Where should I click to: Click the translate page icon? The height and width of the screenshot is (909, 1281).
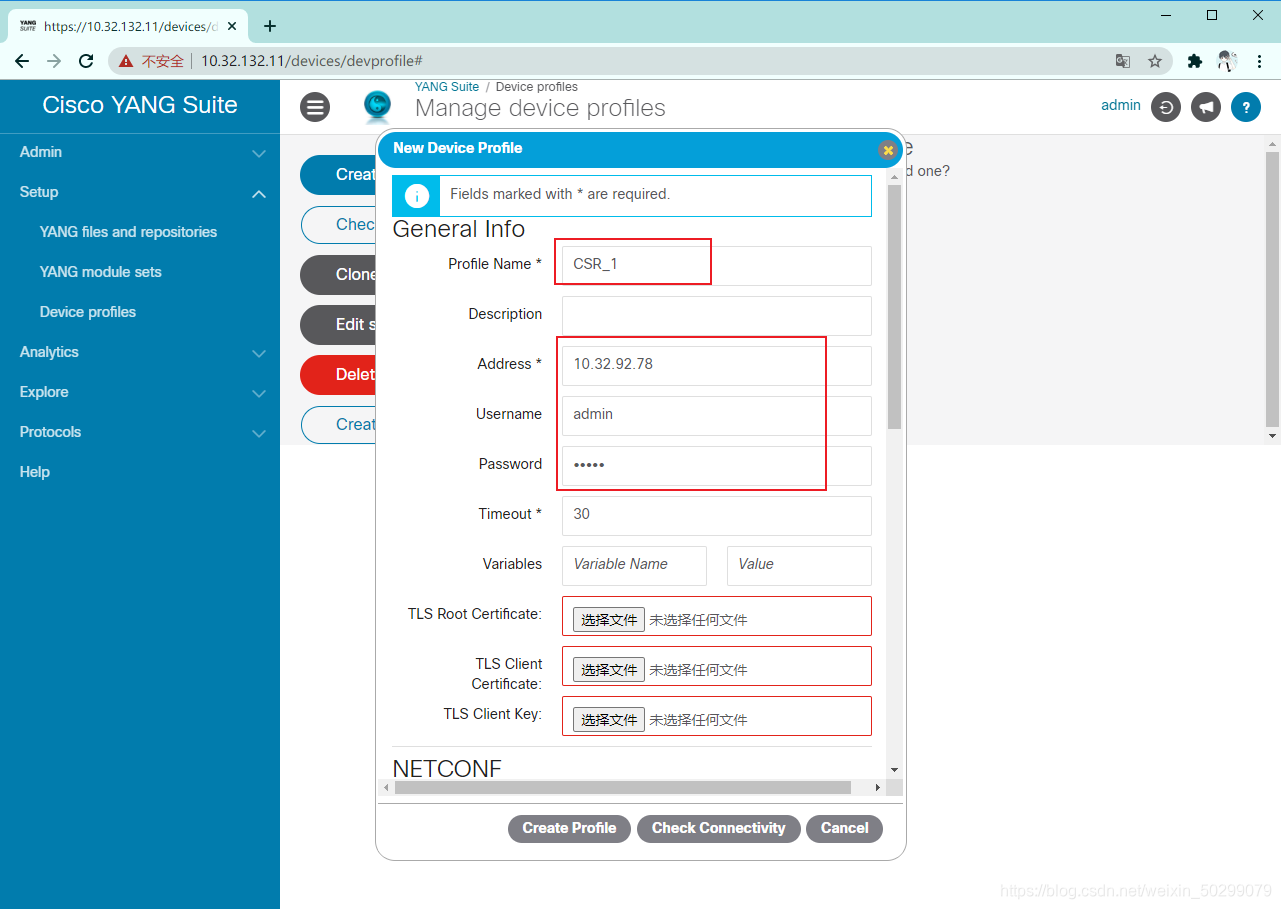coord(1123,61)
